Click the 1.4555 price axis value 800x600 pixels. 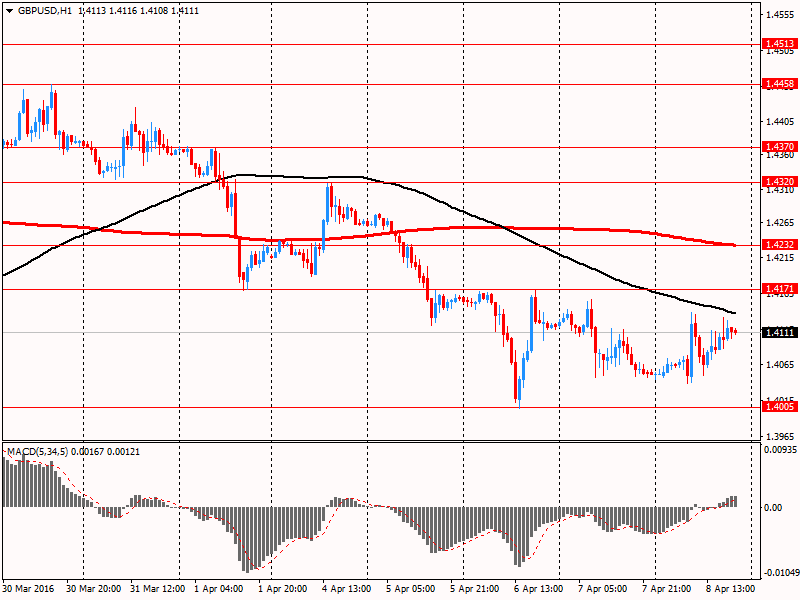(x=780, y=15)
